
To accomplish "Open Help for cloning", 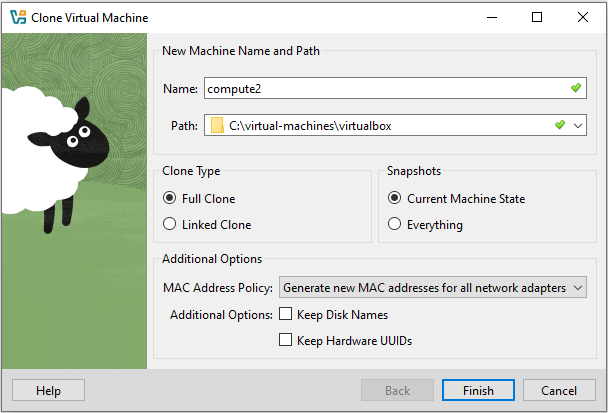I will 48,390.
